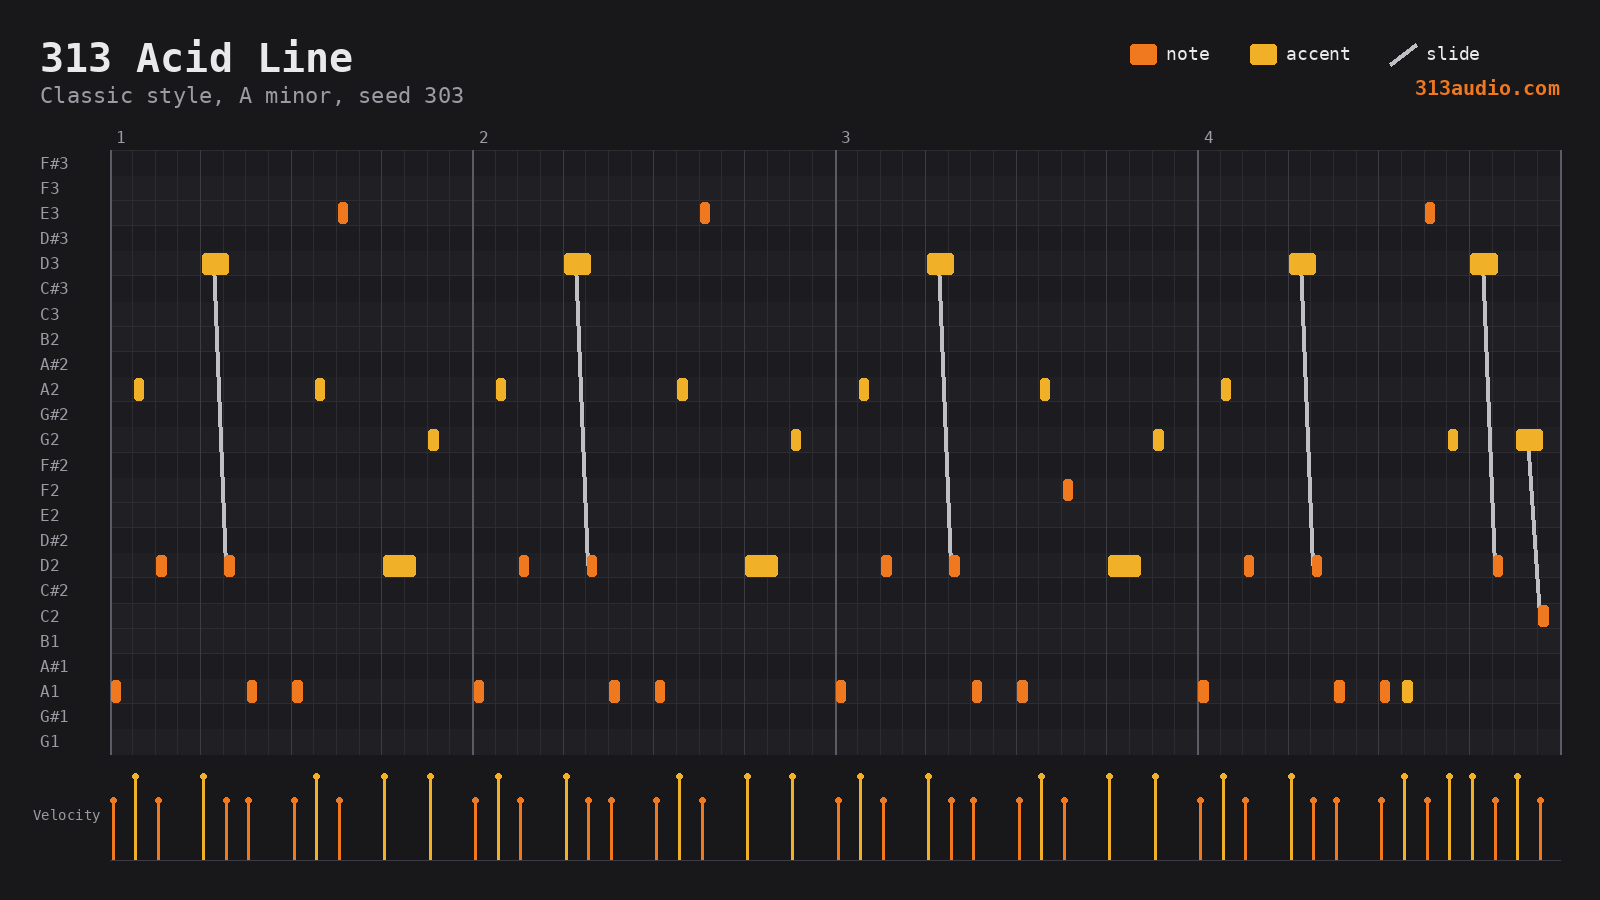Click the G#2 pitch row label
1600x900 pixels.
tap(54, 414)
